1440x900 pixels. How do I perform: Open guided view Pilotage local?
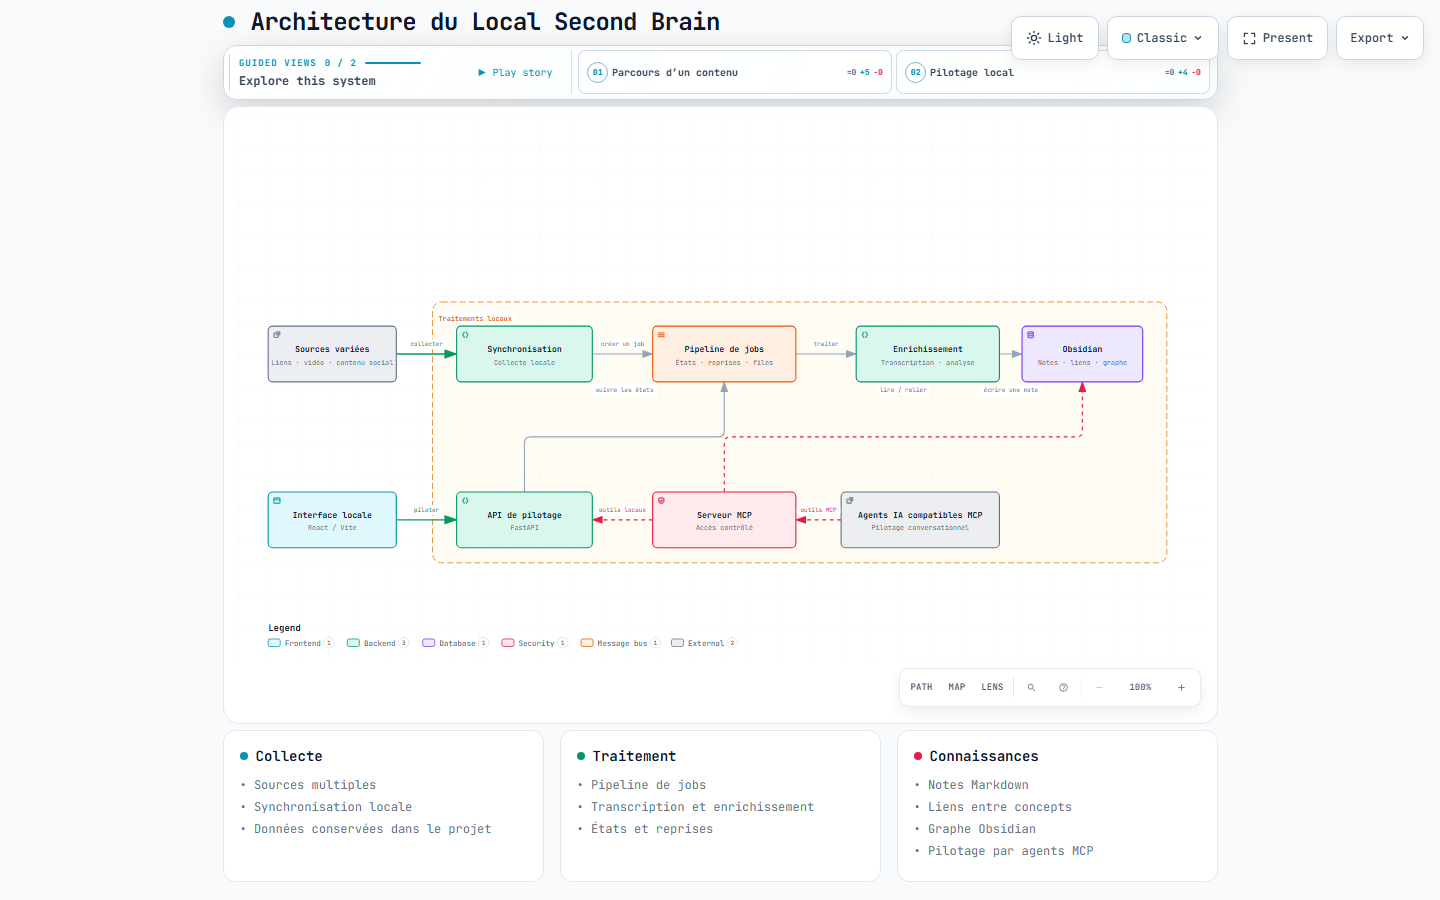coord(1055,72)
